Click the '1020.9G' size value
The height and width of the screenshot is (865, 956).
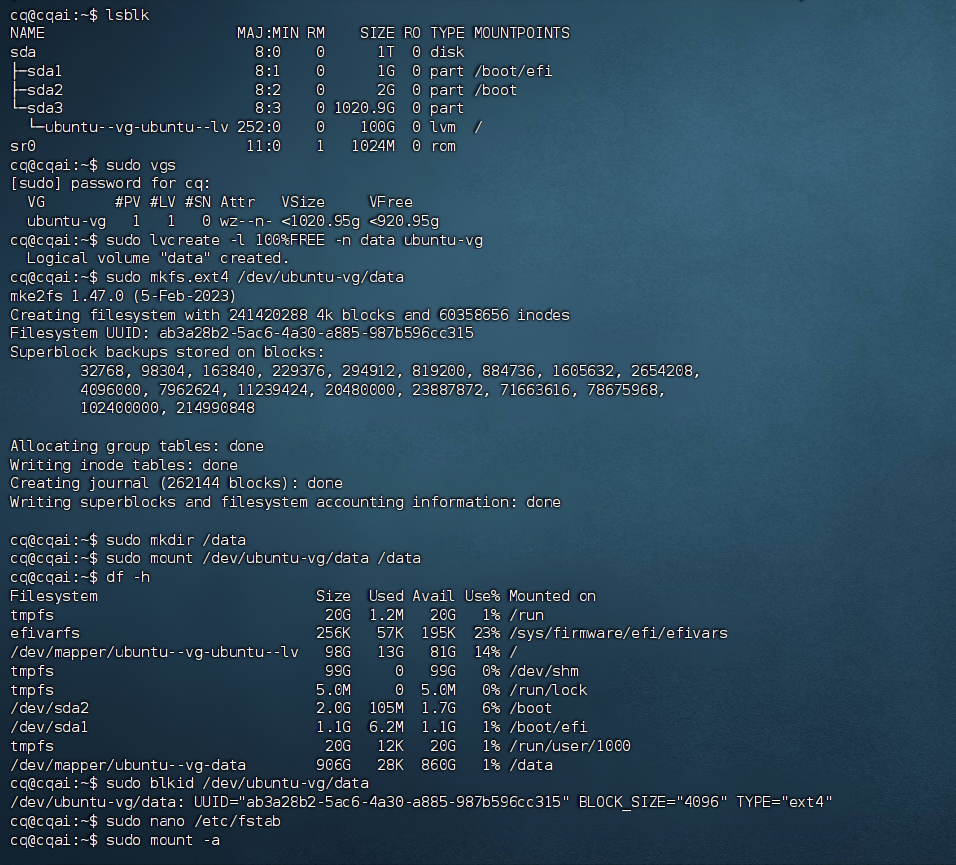[365, 109]
